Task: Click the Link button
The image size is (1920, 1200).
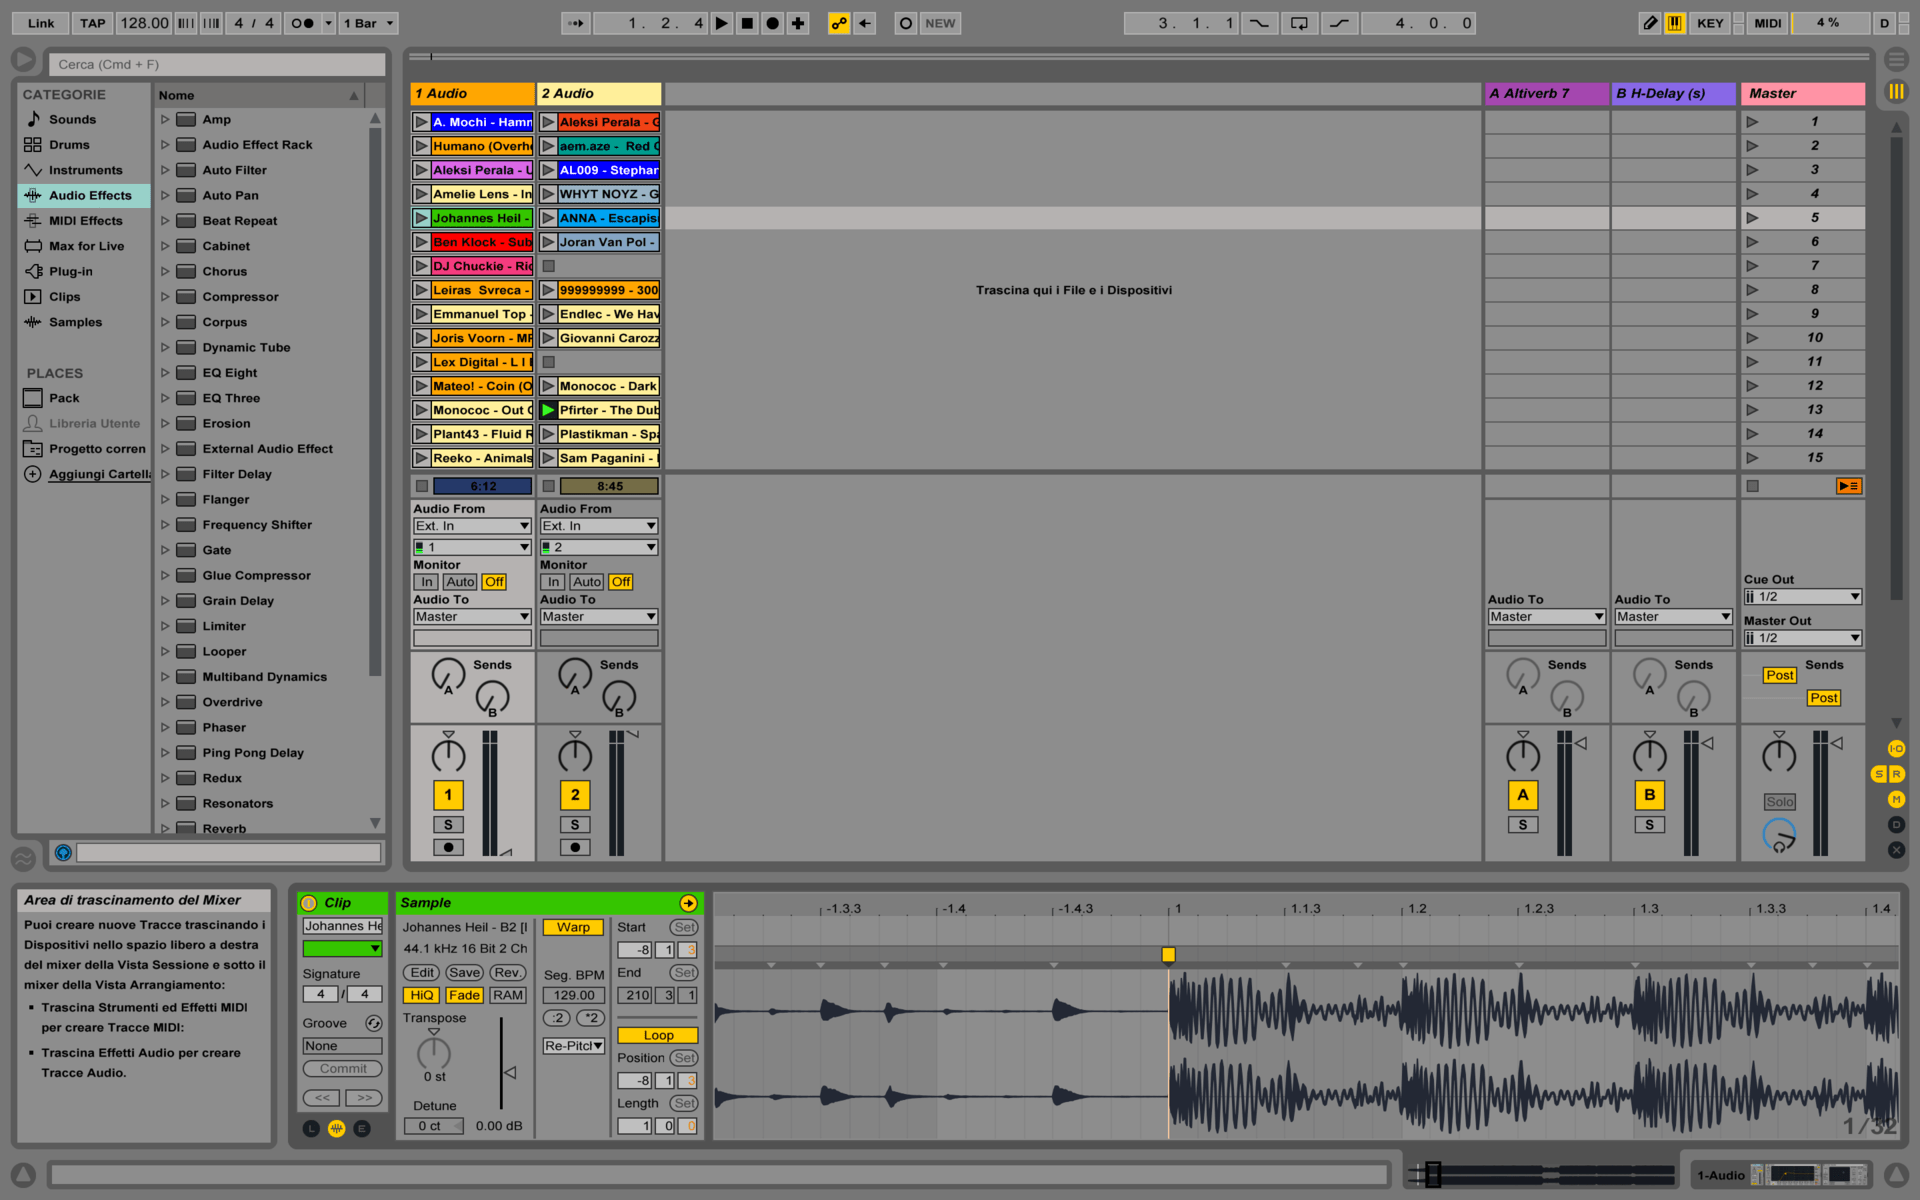Action: [41, 23]
